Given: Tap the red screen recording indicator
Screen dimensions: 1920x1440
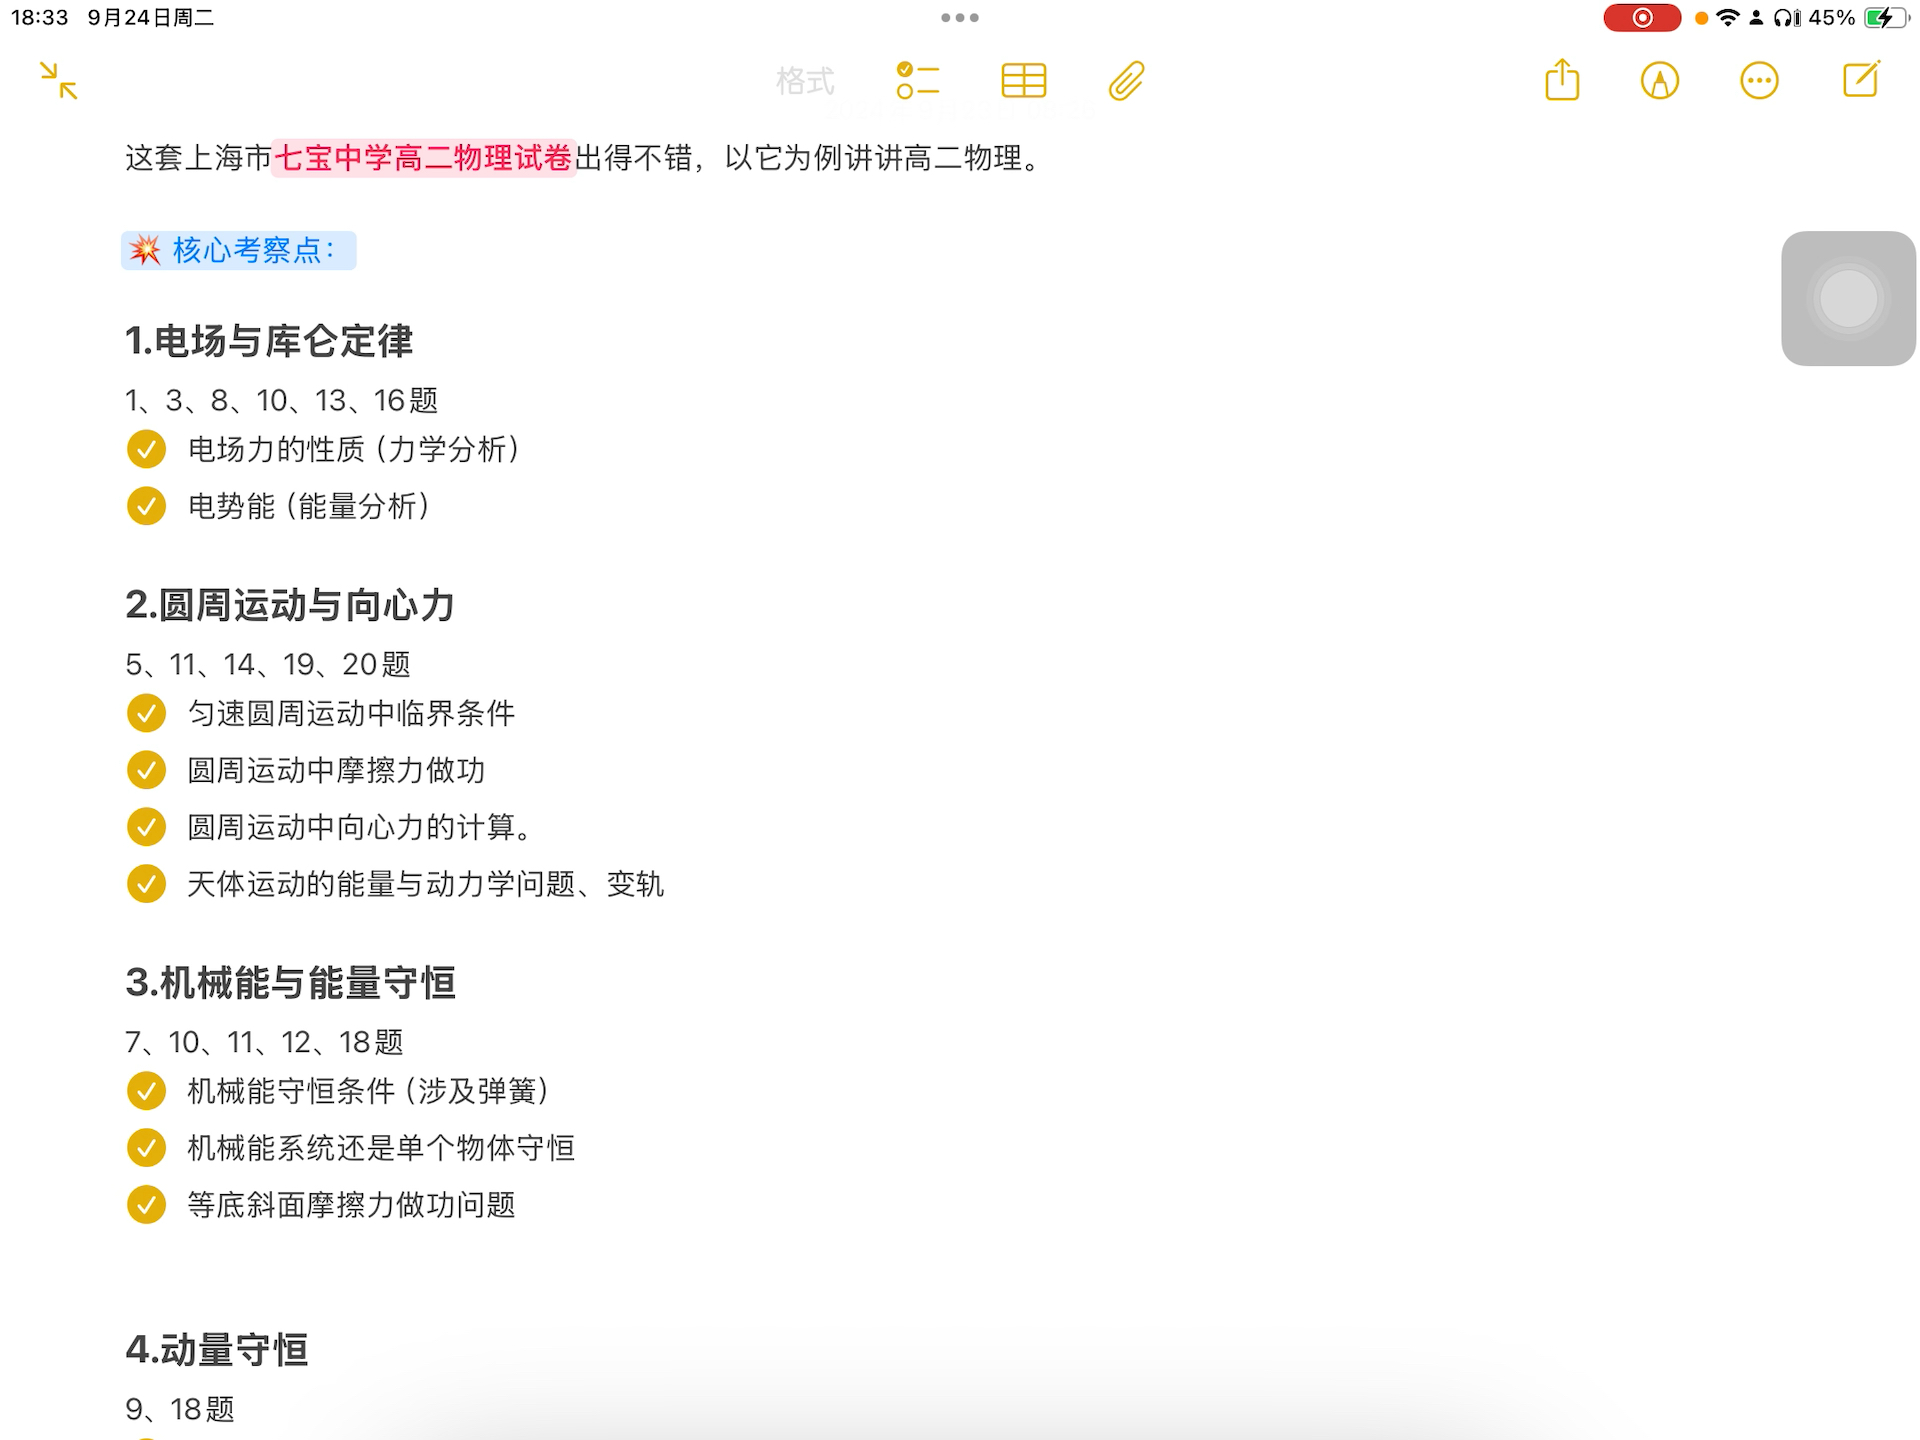Looking at the screenshot, I should tap(1642, 18).
